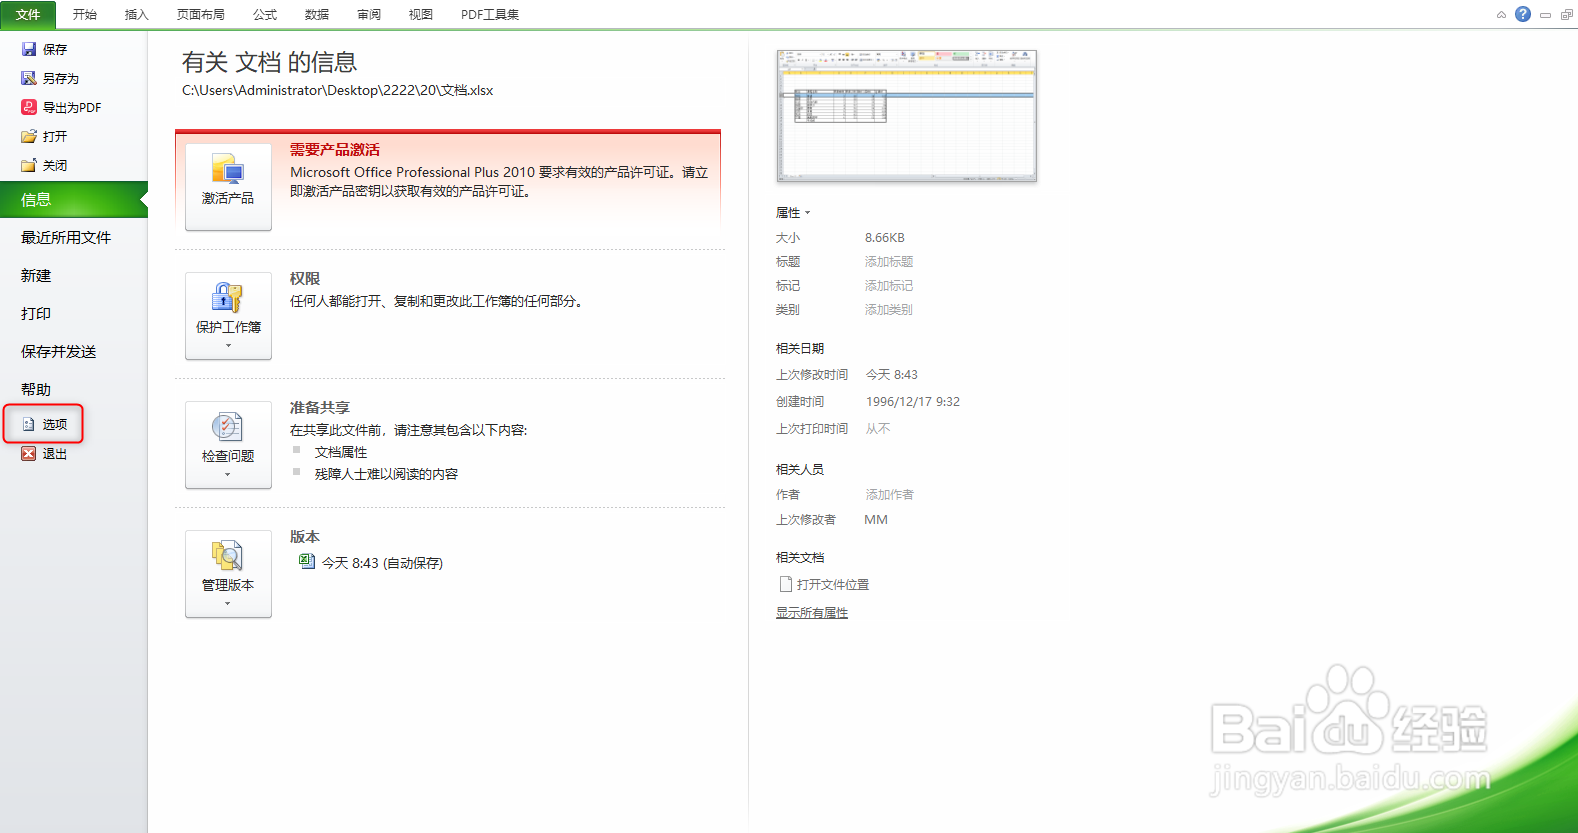Select the Info (信息) menu item
This screenshot has height=833, width=1578.
coord(74,199)
